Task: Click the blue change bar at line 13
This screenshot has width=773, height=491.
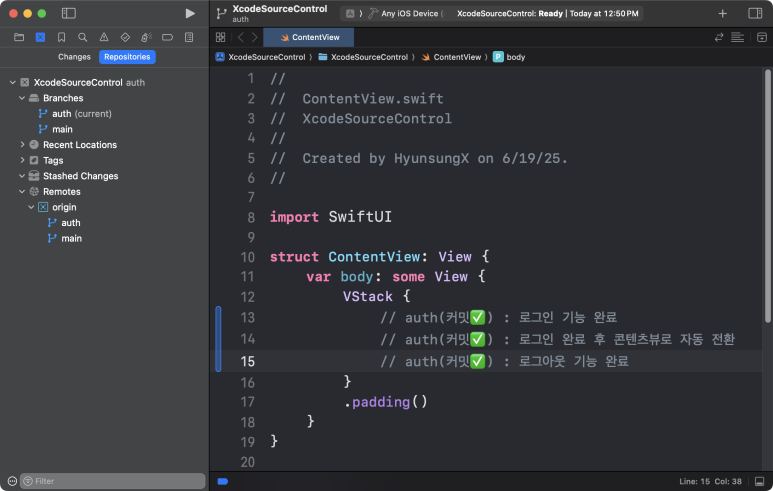Action: pyautogui.click(x=218, y=339)
